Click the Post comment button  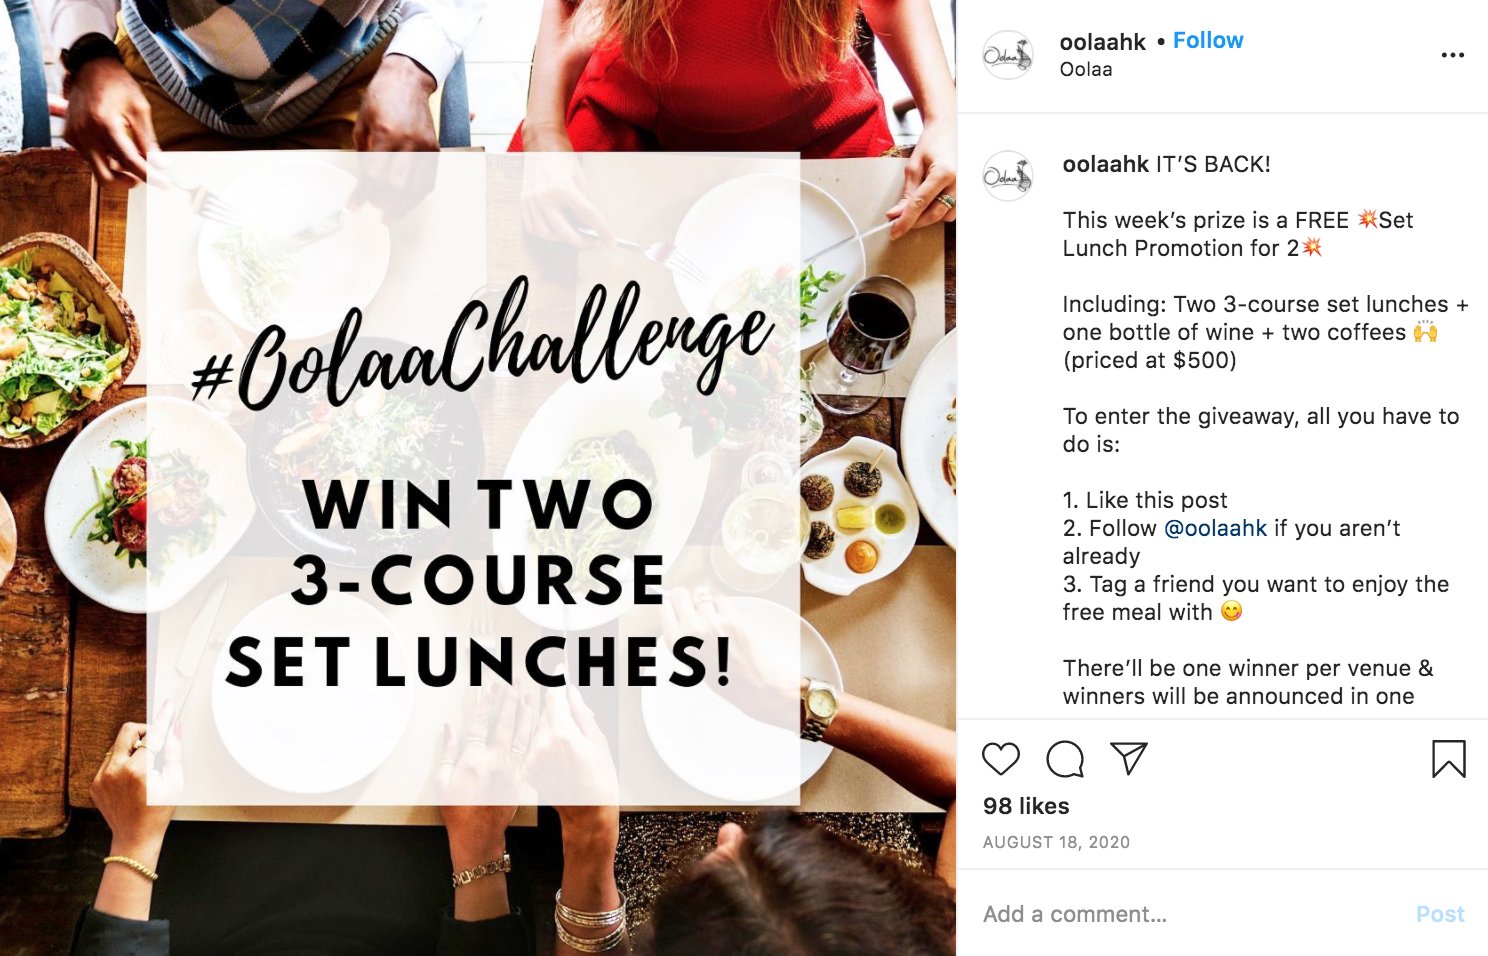coord(1440,914)
